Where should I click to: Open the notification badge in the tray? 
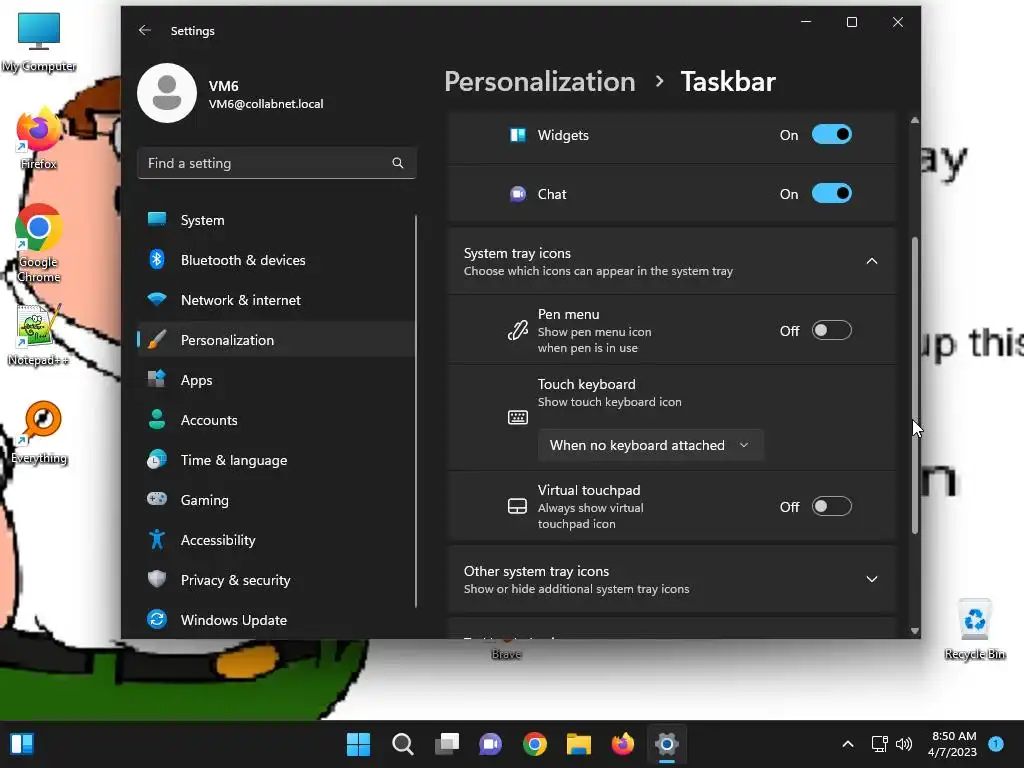click(x=996, y=744)
